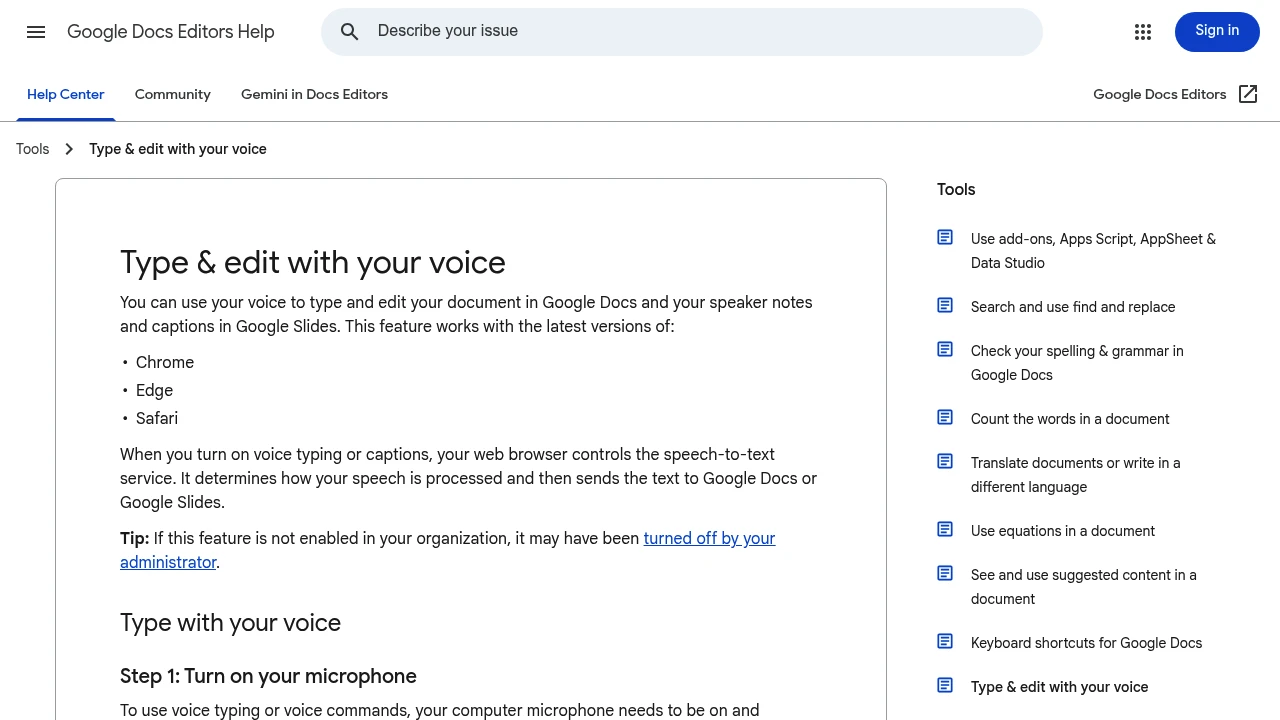Click the 'Describe your issue' search field
The image size is (1280, 720).
click(682, 32)
